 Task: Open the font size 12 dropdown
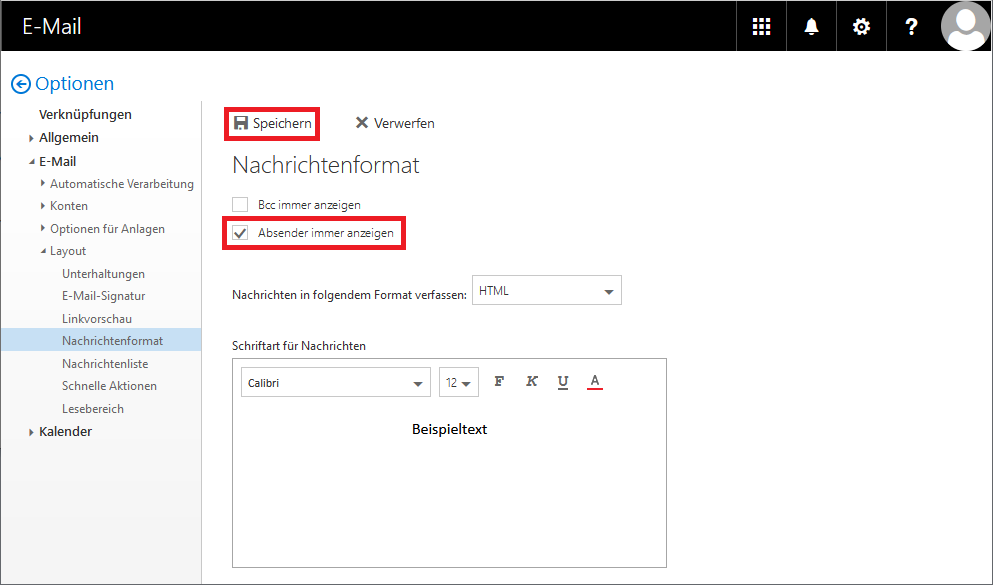coord(458,382)
